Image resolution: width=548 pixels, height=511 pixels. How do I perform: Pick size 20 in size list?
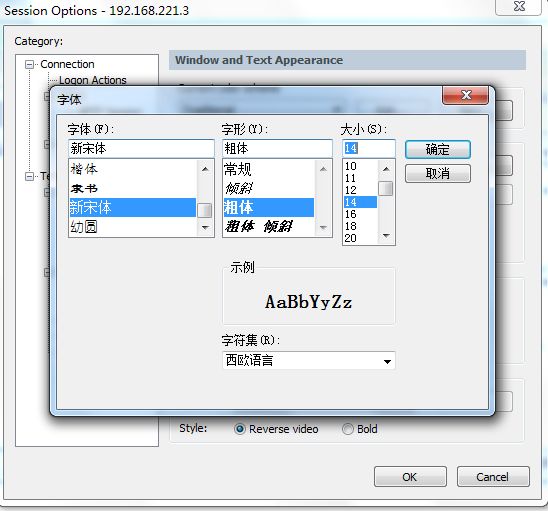[x=360, y=238]
